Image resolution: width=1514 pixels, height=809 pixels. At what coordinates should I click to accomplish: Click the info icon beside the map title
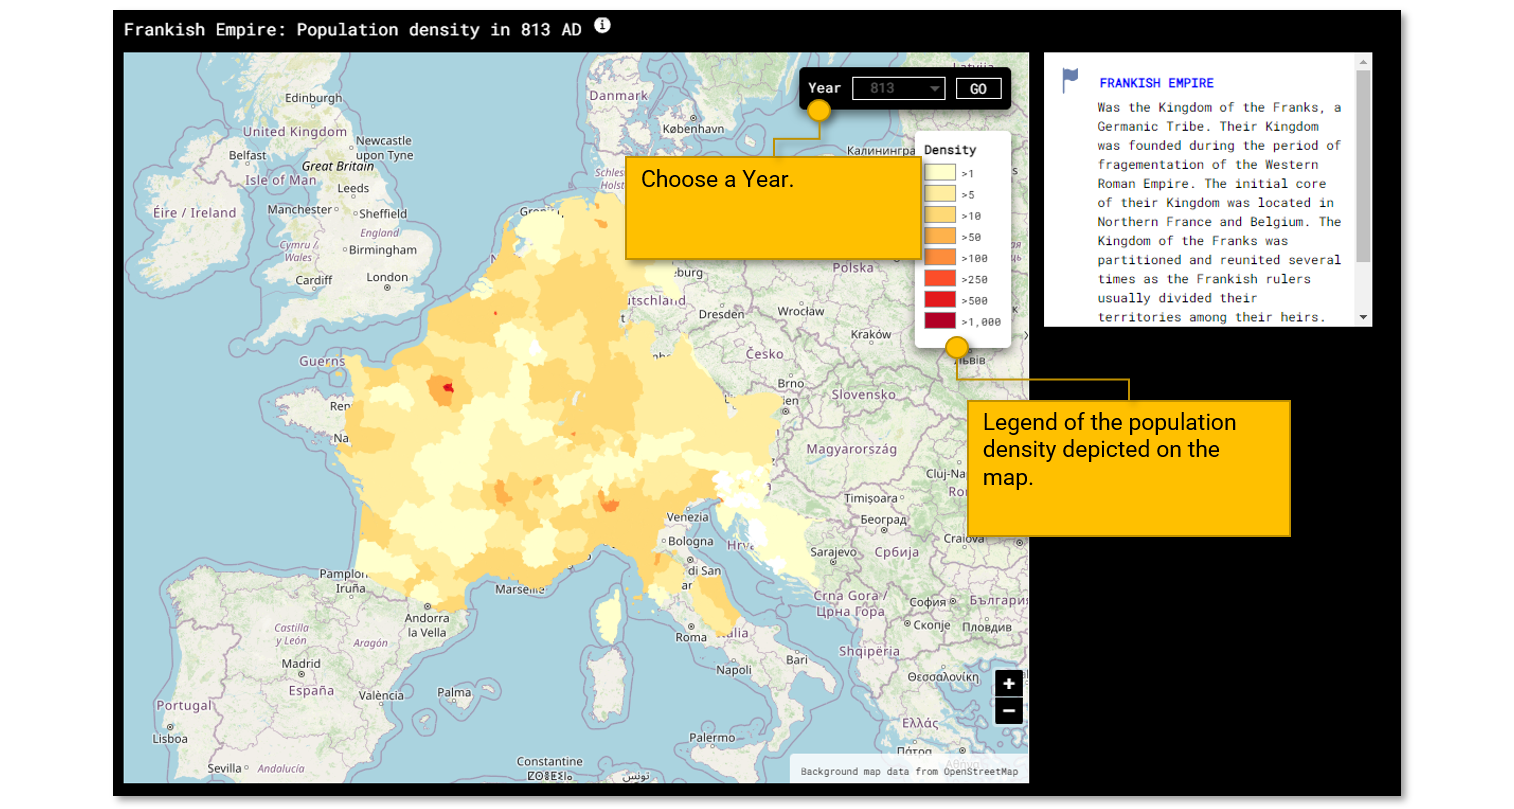tap(602, 25)
